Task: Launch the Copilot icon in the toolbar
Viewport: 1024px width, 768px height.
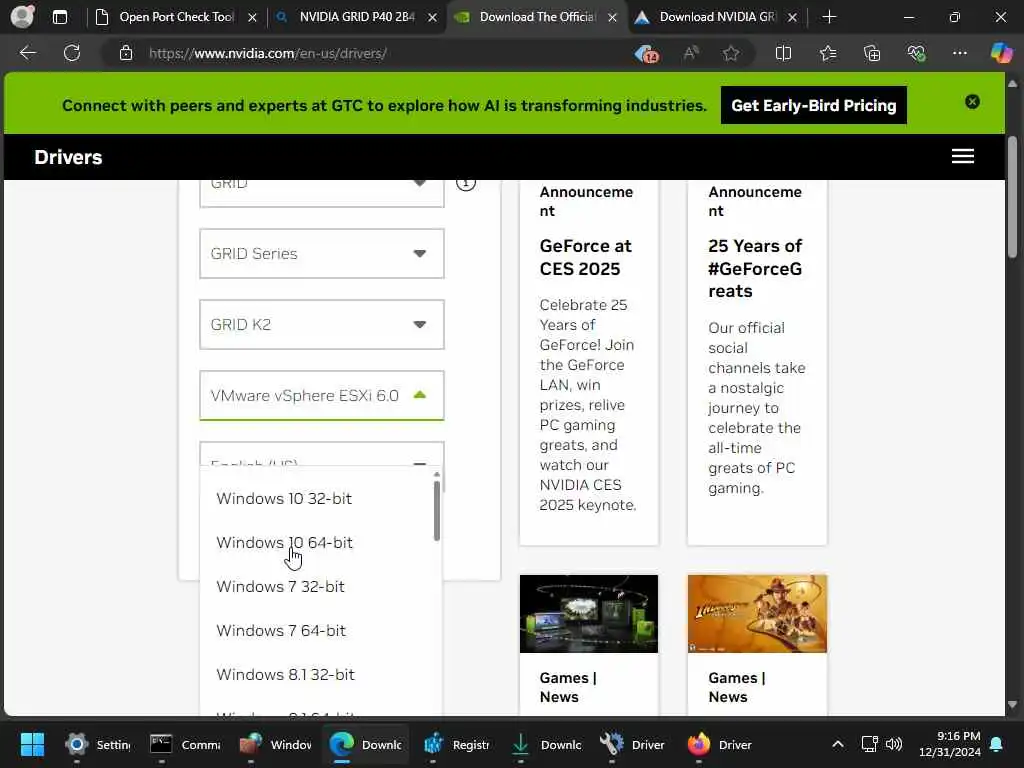Action: (x=1001, y=53)
